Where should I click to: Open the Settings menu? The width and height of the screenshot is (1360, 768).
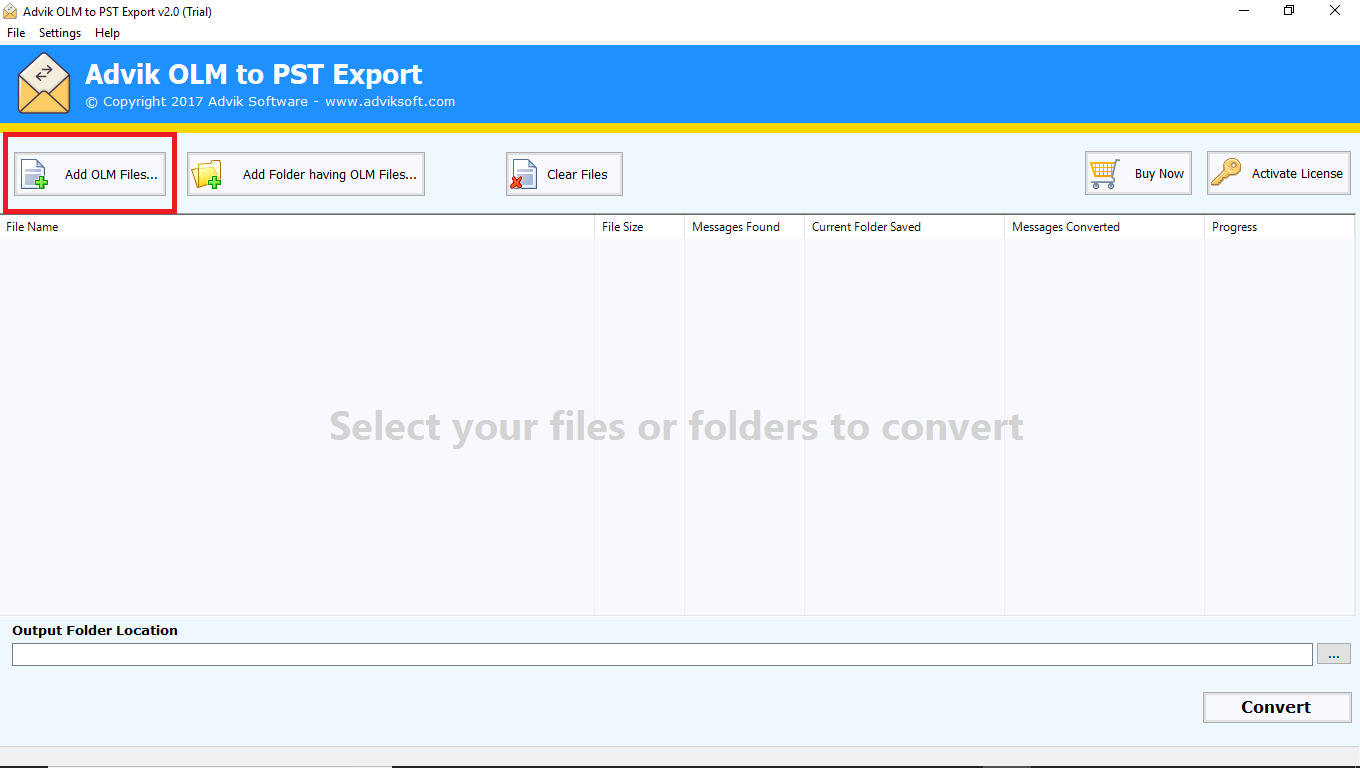click(x=60, y=33)
